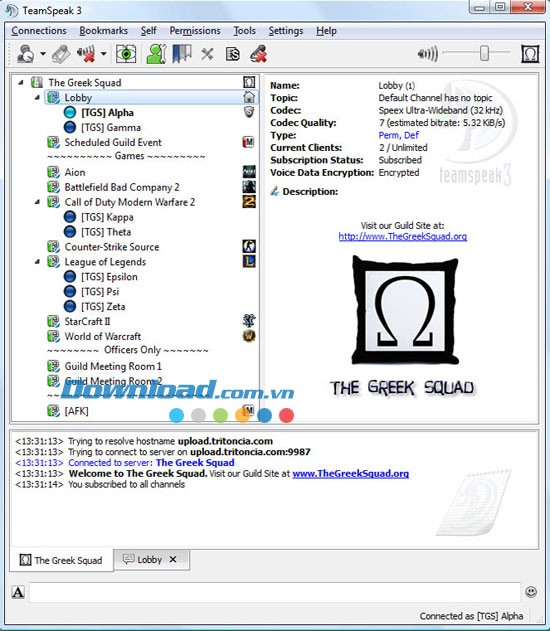Screen dimensions: 550x631
Task: Select user [TGS] Epsilon
Action: pos(109,277)
